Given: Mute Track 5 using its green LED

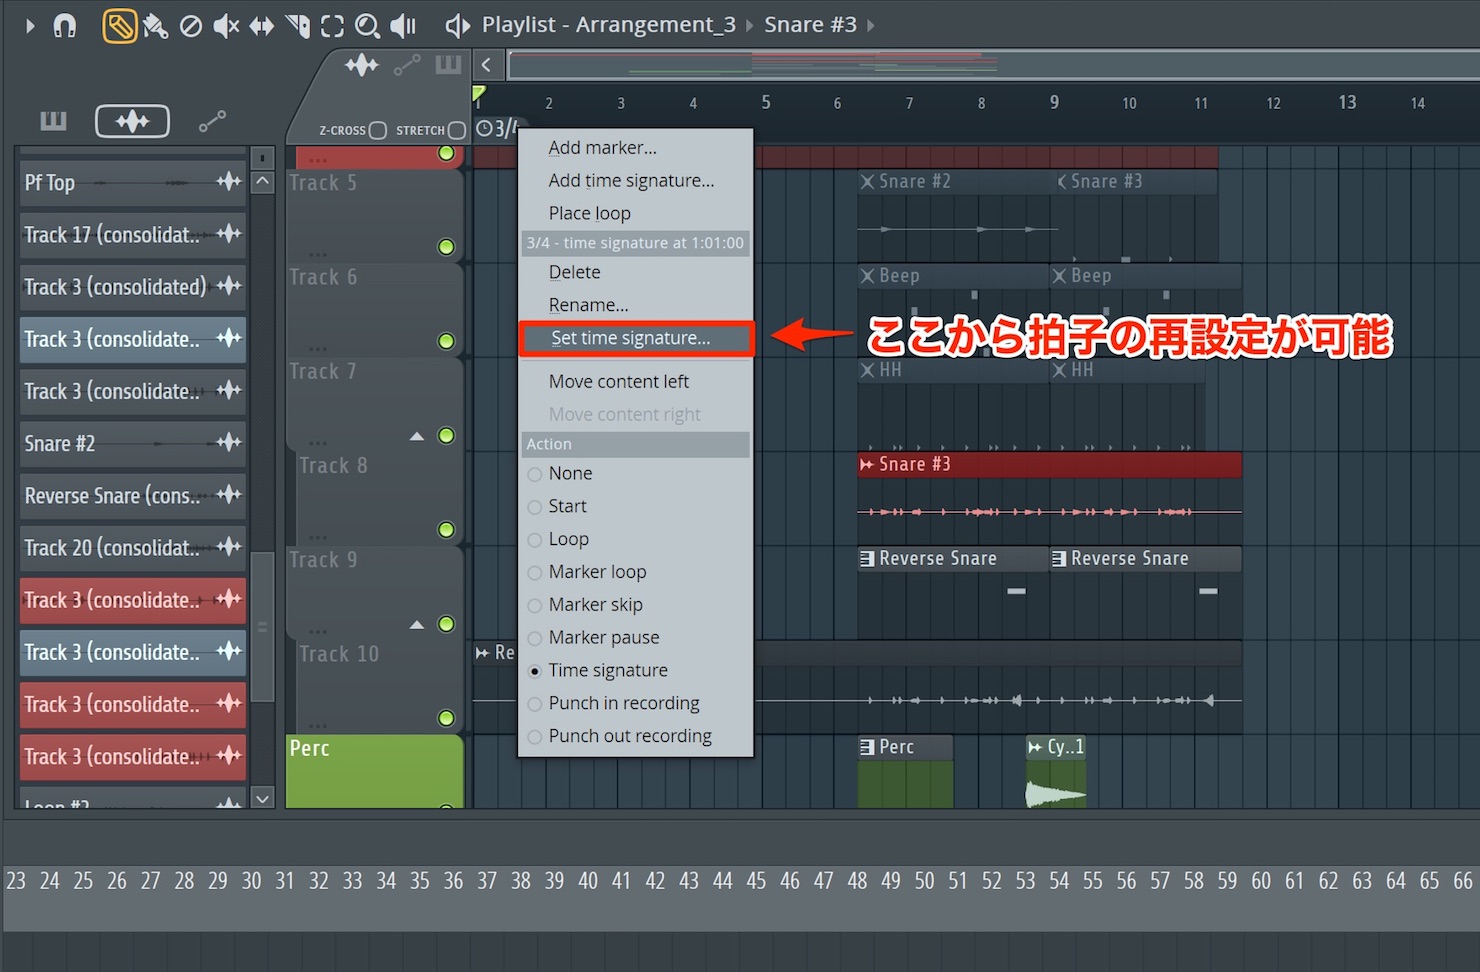Looking at the screenshot, I should (446, 247).
